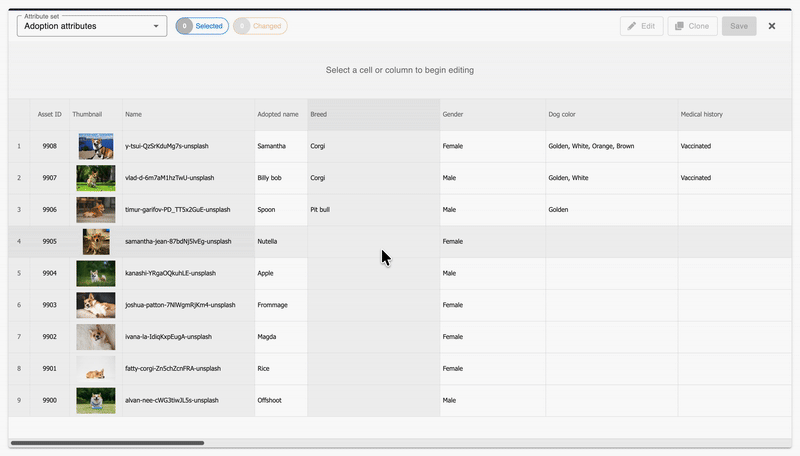The height and width of the screenshot is (456, 800).
Task: Select the Gender column header
Action: (492, 114)
